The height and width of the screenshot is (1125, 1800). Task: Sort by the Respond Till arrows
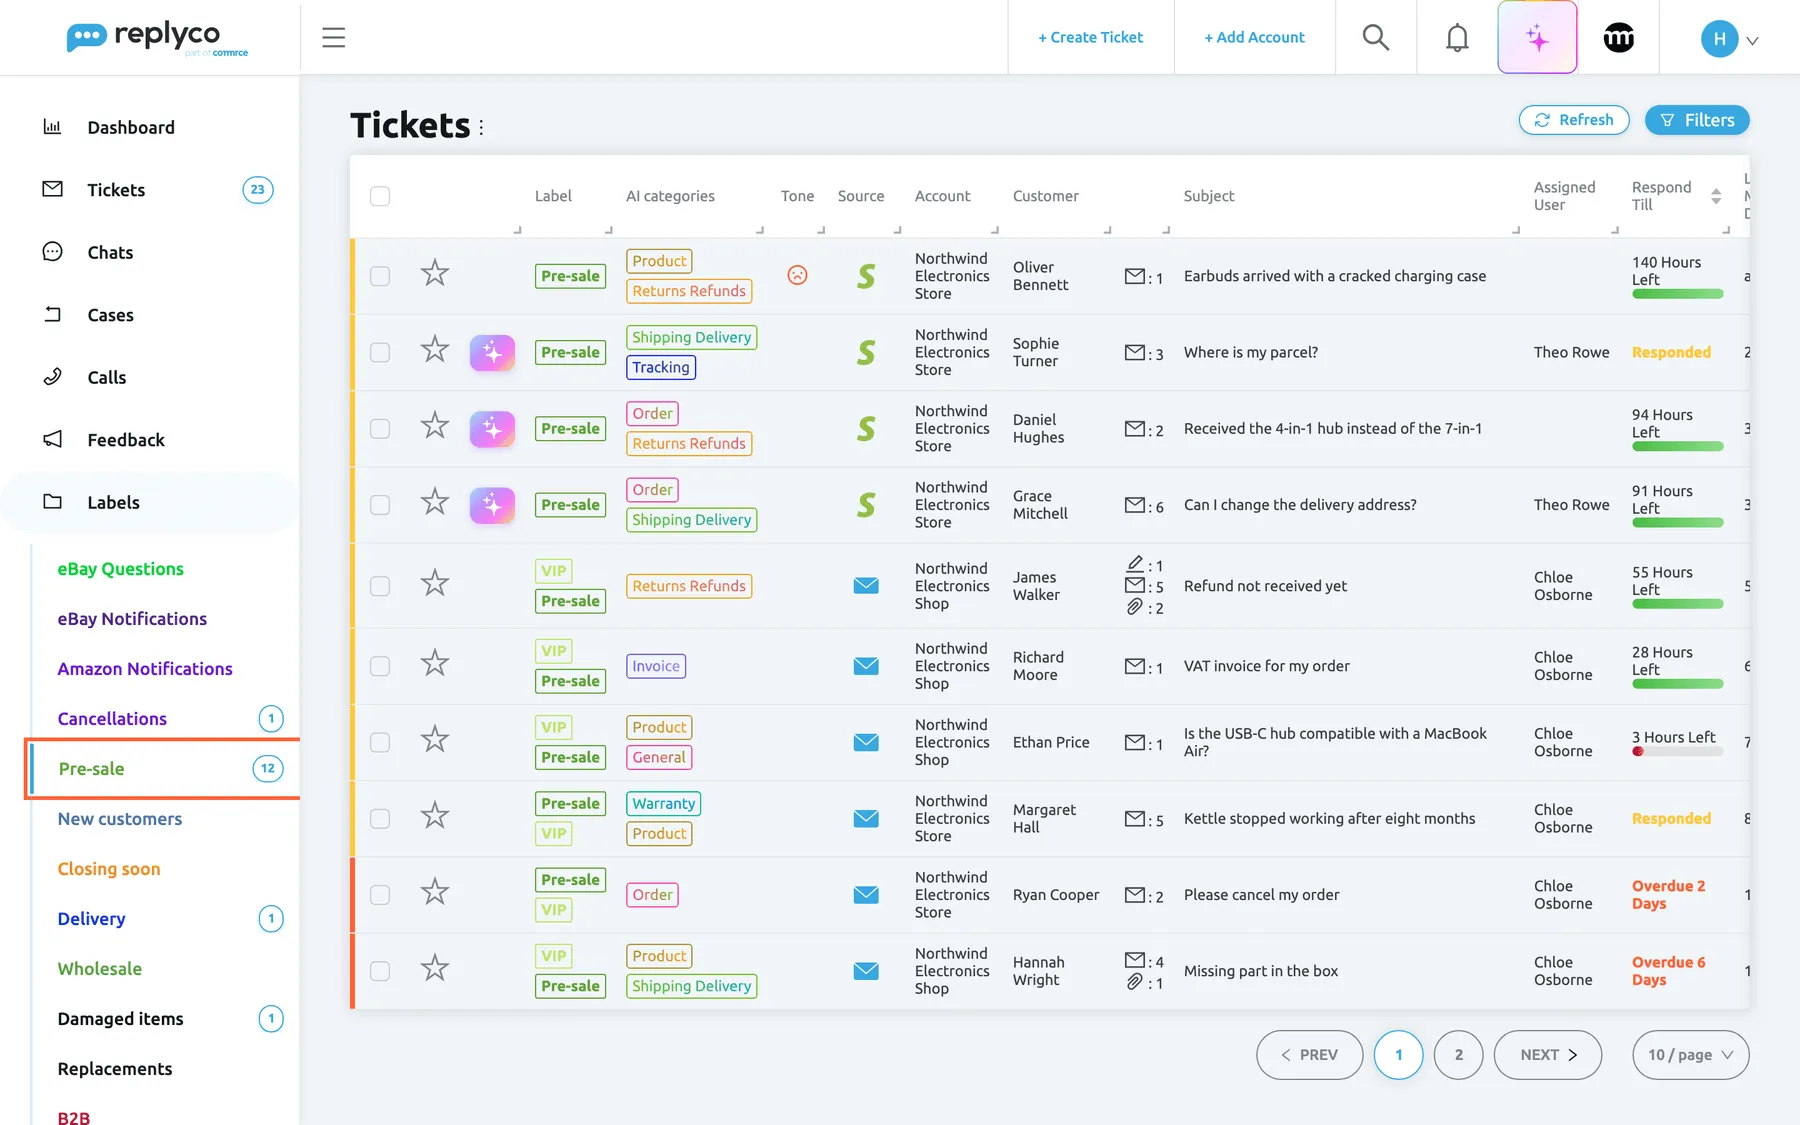coord(1716,196)
